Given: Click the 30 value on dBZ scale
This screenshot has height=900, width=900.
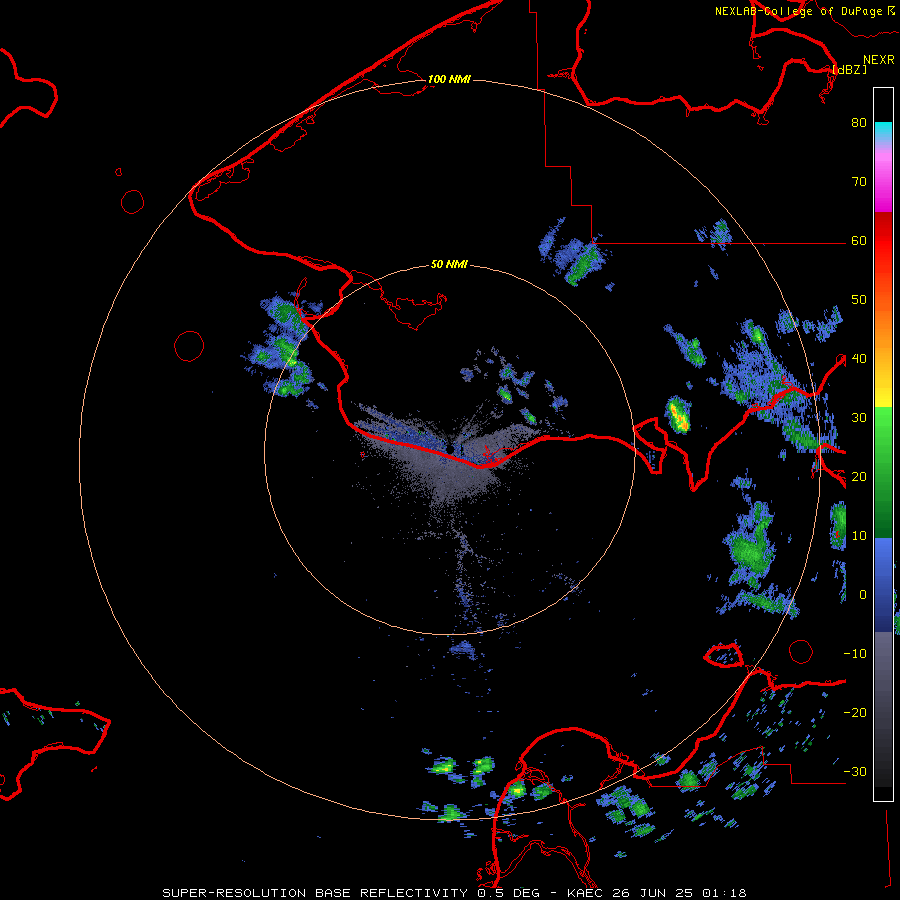Looking at the screenshot, I should [x=859, y=418].
